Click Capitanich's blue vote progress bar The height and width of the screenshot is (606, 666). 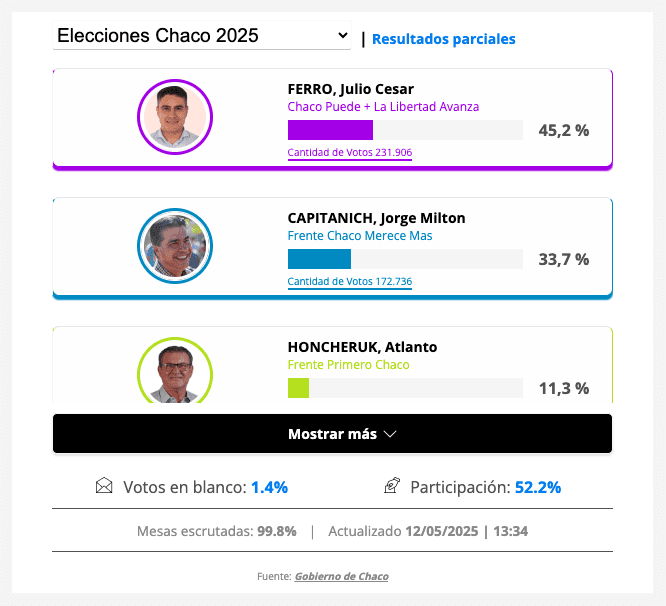tap(319, 259)
